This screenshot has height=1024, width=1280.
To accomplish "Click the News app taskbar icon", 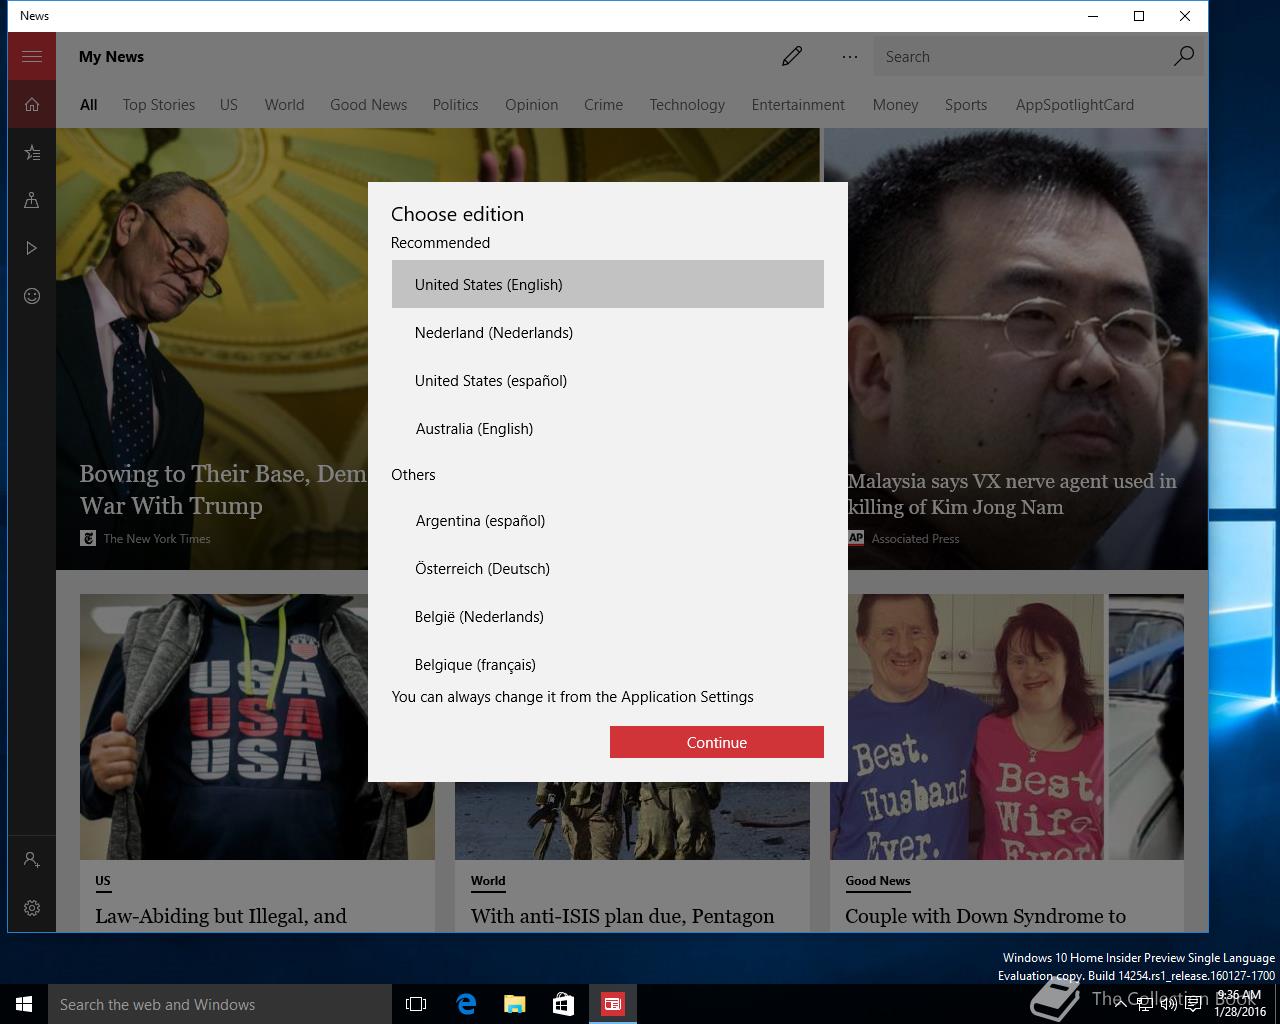I will tap(612, 1004).
